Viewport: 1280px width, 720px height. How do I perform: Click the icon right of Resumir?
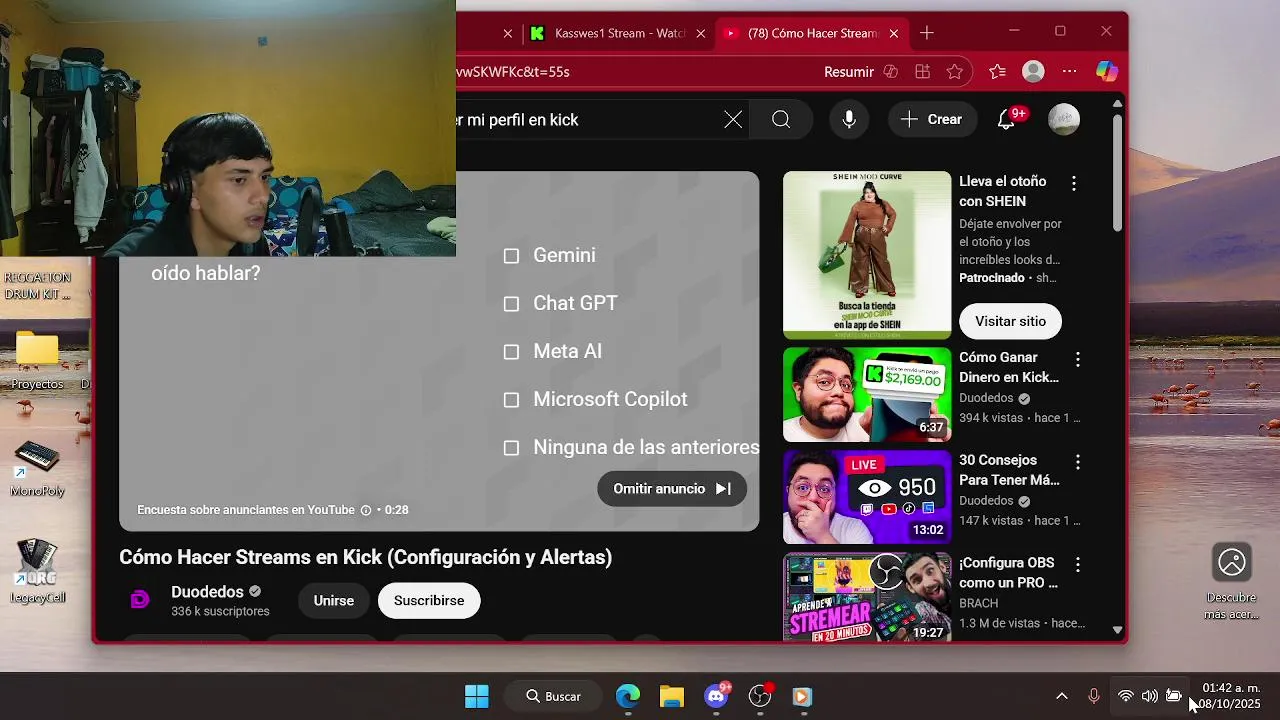(890, 72)
